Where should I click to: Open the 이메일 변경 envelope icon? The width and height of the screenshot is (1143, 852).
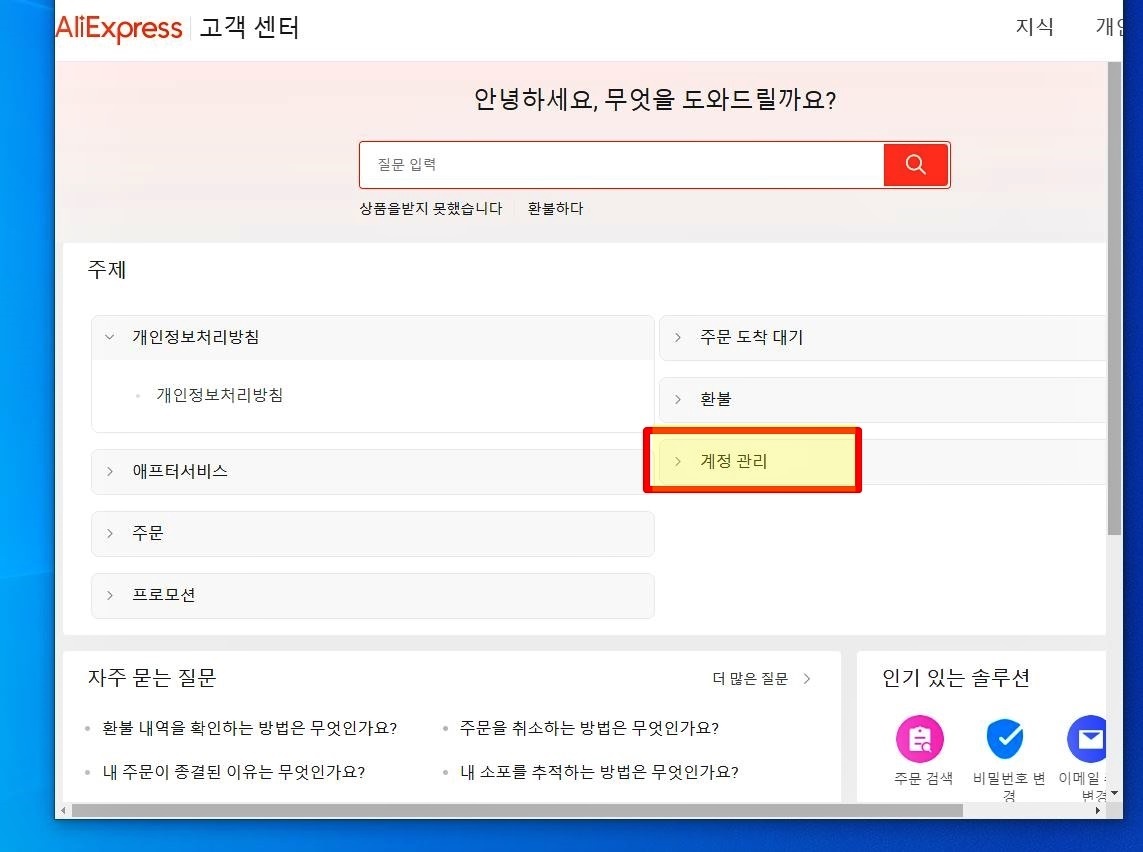tap(1087, 739)
